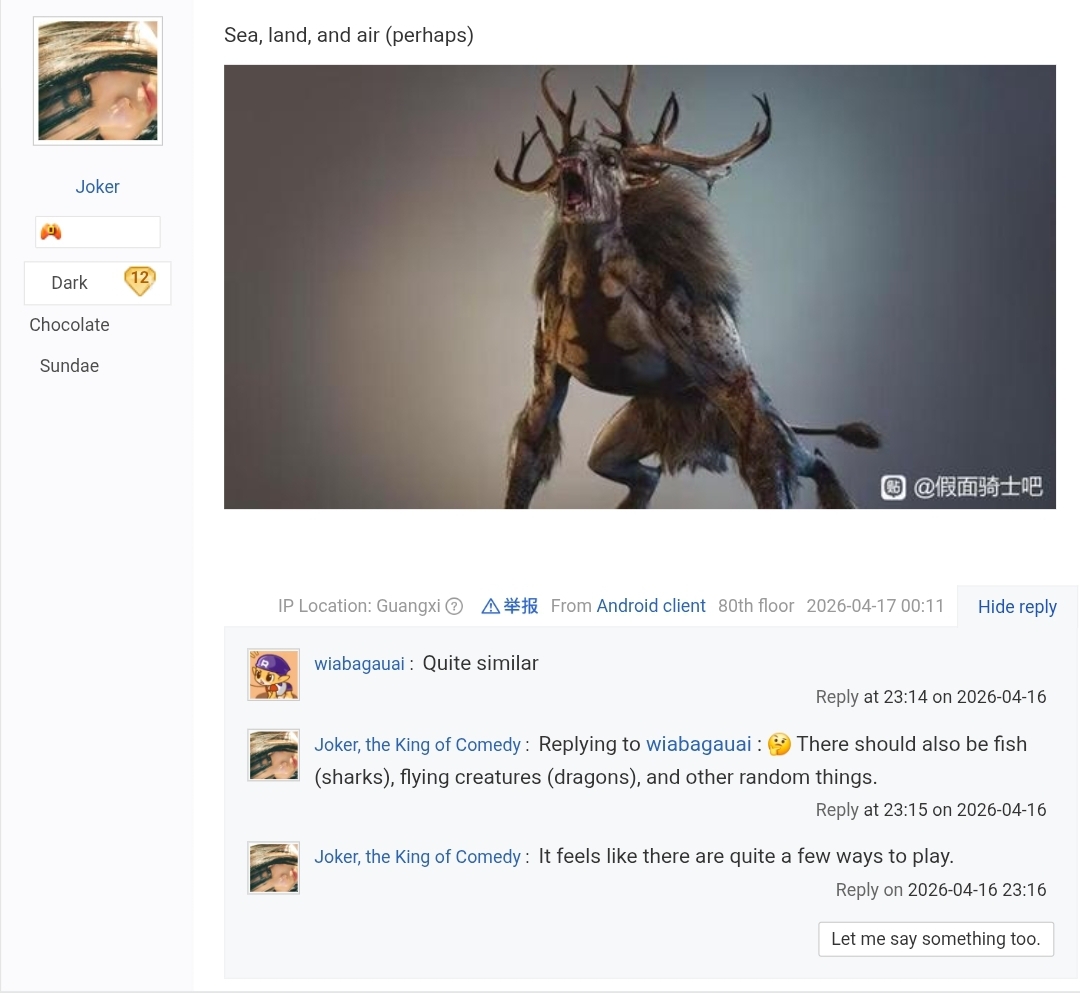Click the IP Location: Guangxi text
1080x993 pixels.
(359, 606)
